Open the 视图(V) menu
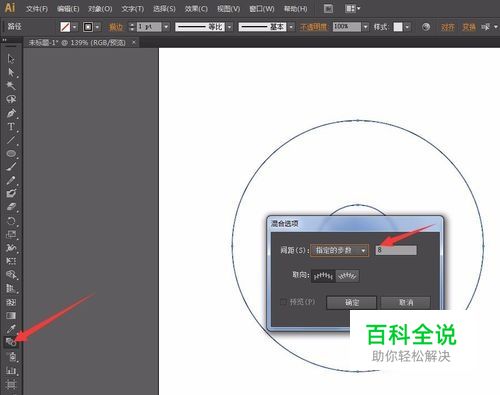The height and width of the screenshot is (395, 500). coord(228,9)
